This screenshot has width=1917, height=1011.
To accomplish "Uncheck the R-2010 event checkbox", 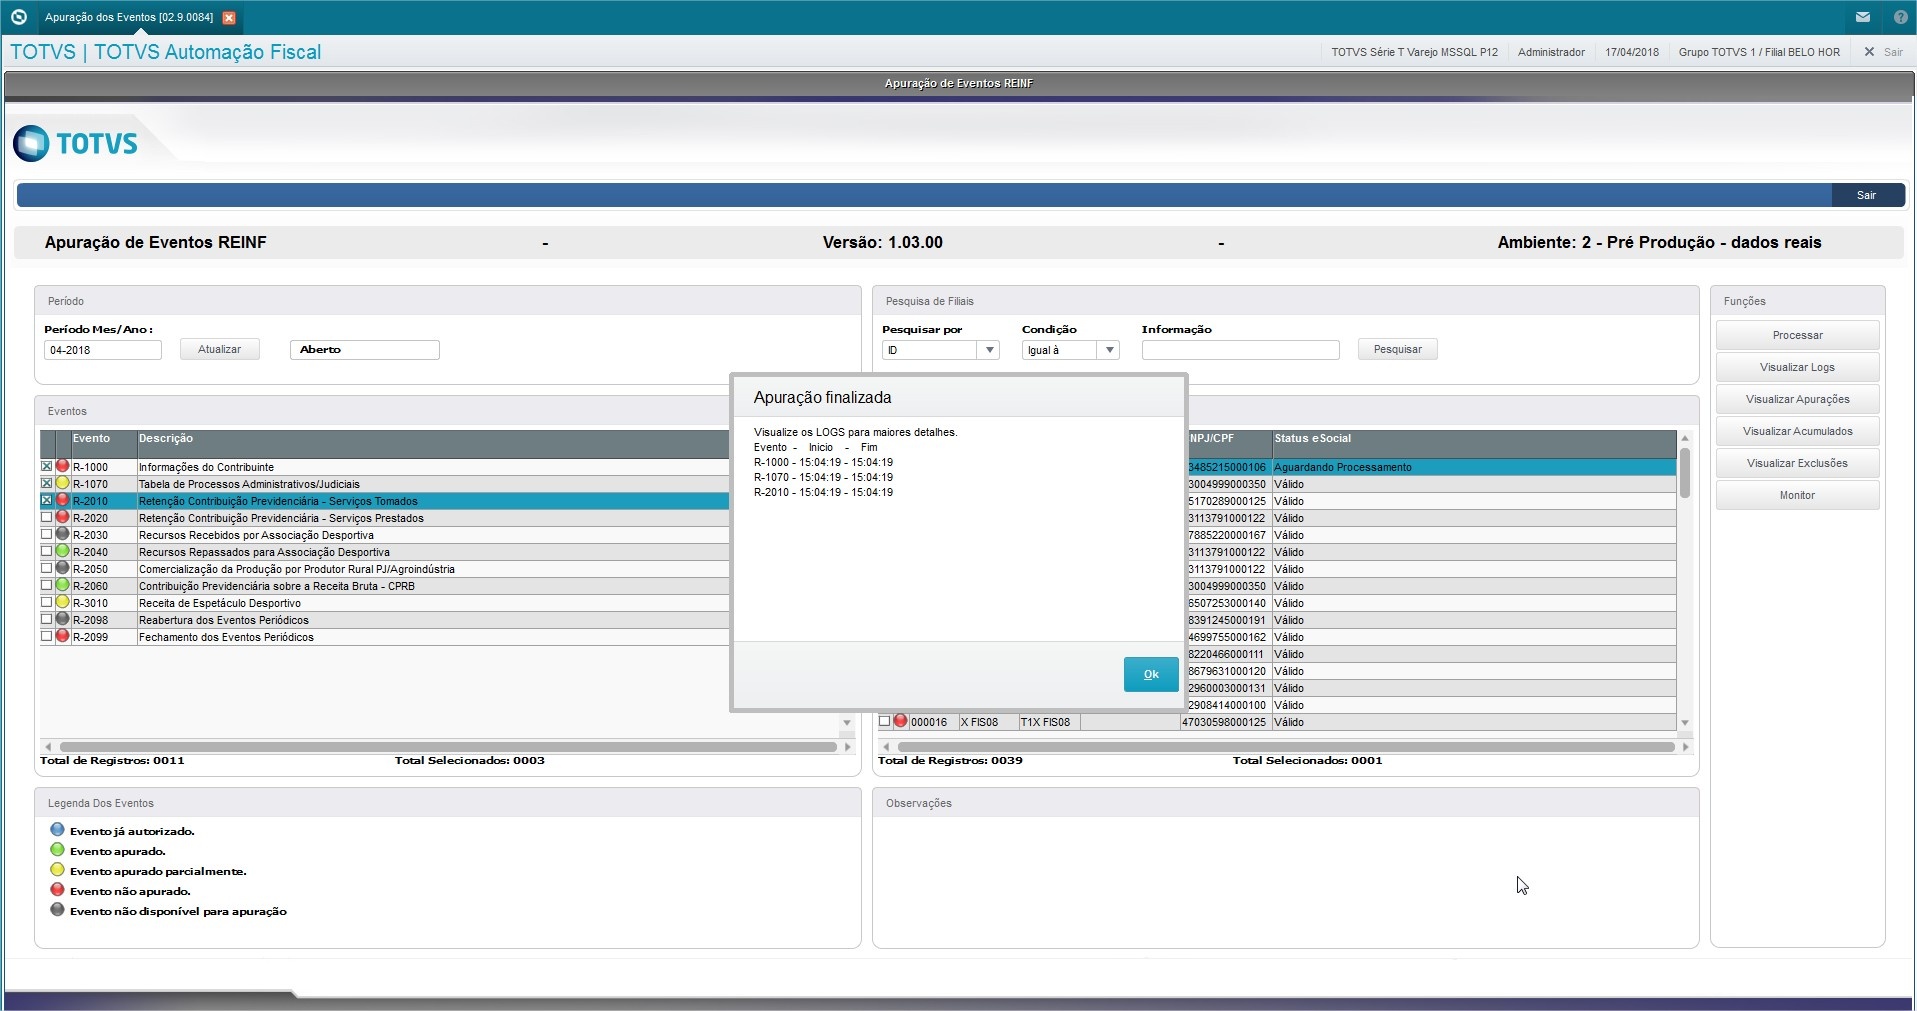I will point(46,500).
